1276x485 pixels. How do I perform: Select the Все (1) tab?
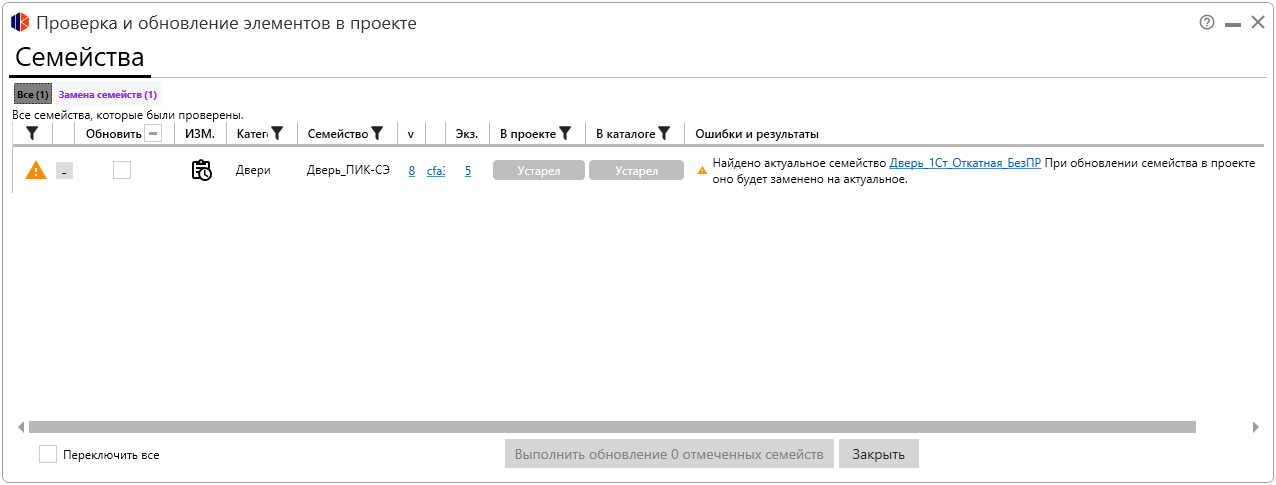(x=33, y=95)
